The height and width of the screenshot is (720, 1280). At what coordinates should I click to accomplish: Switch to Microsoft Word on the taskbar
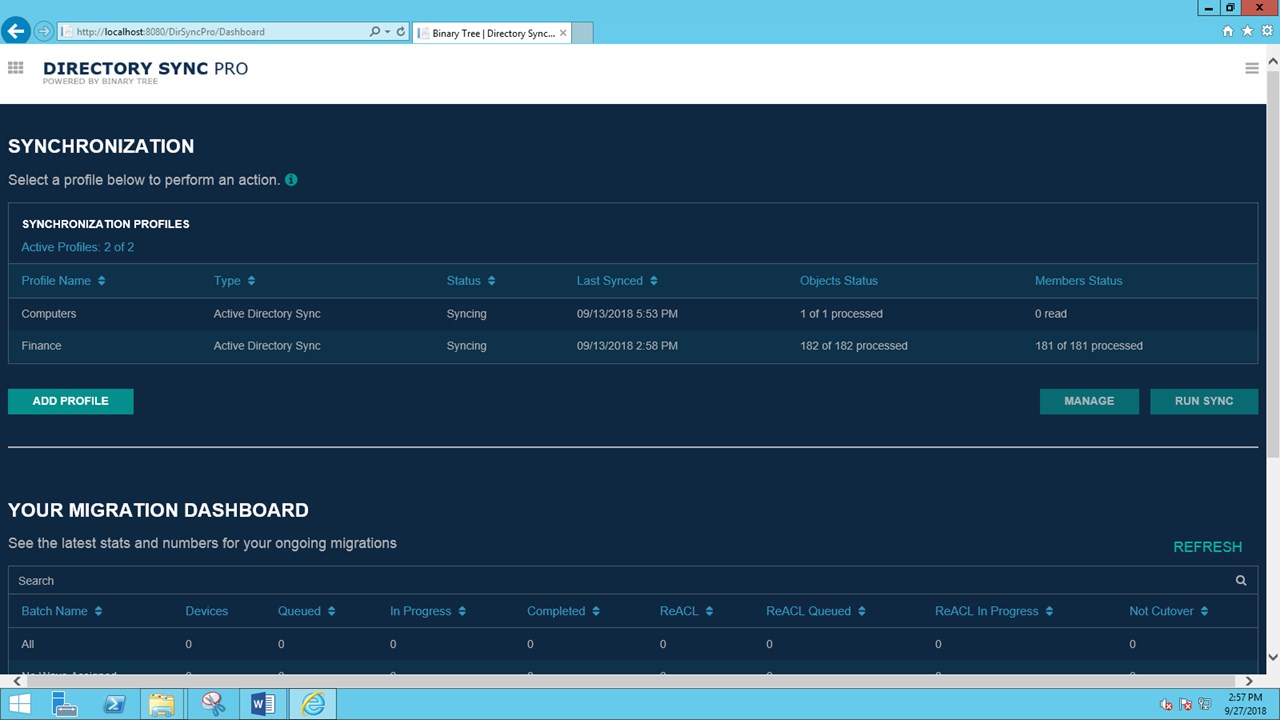point(263,704)
